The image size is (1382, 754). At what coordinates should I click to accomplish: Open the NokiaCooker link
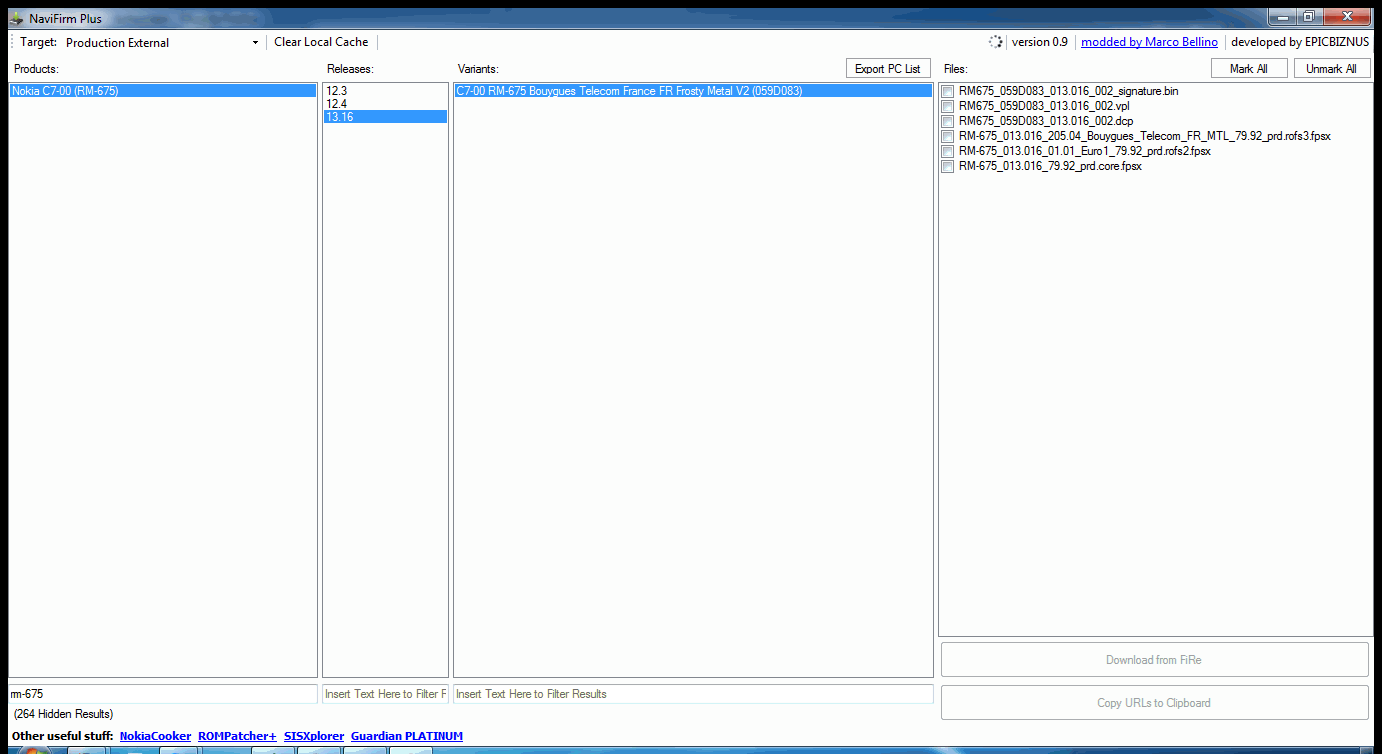[155, 736]
